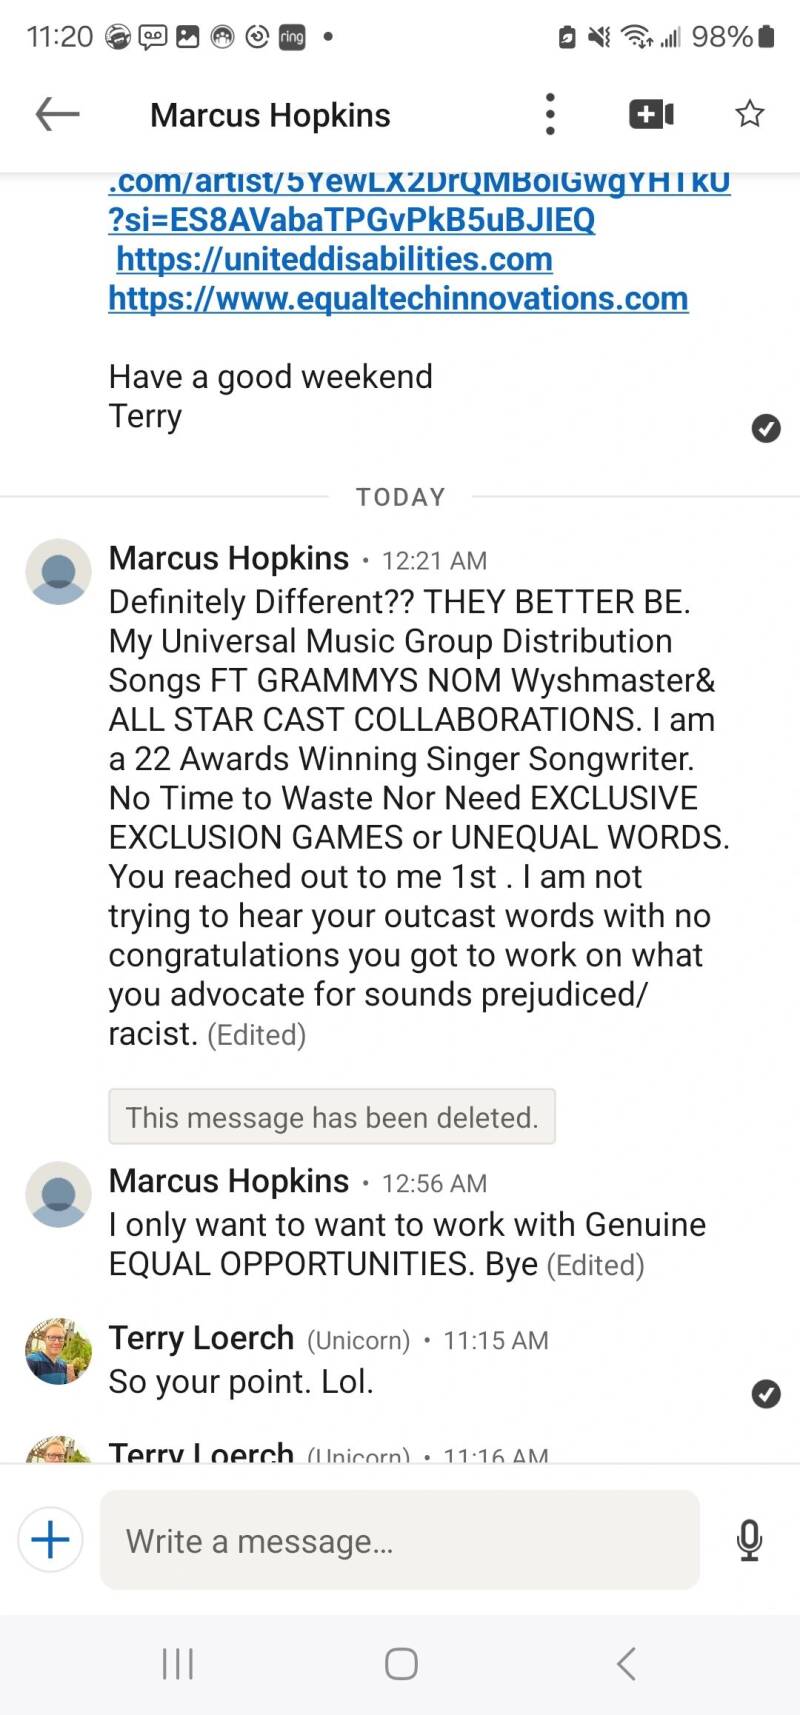
Task: Open the equaltechinnovations.com link
Action: [398, 298]
